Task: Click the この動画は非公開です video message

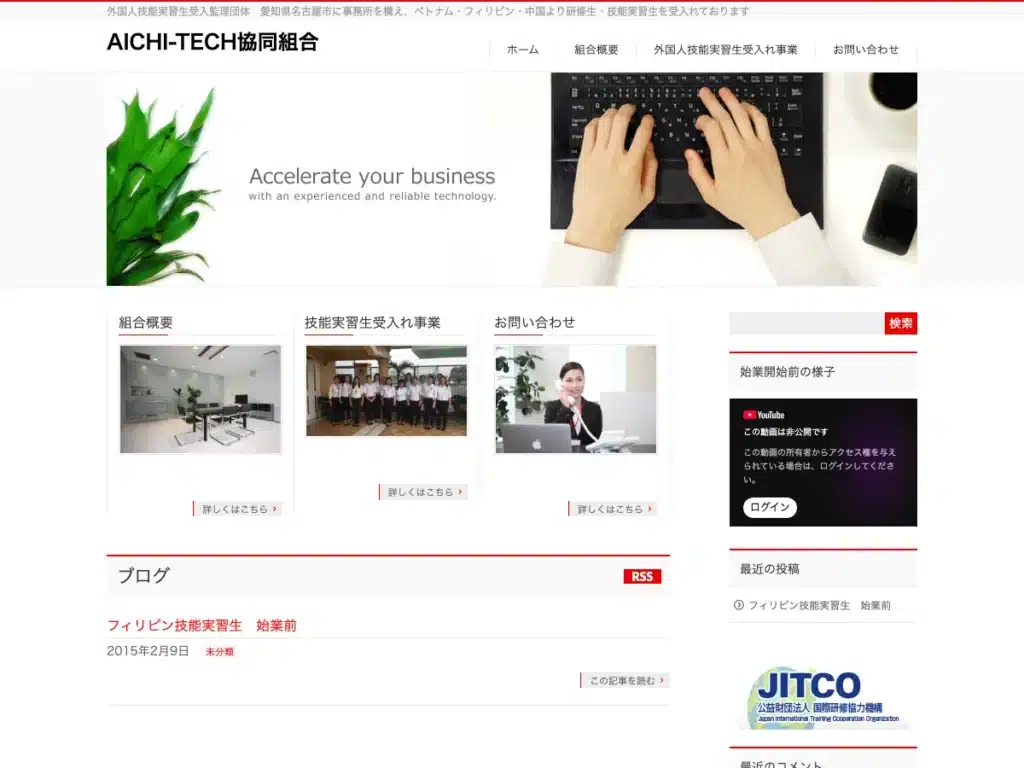Action: pos(785,432)
